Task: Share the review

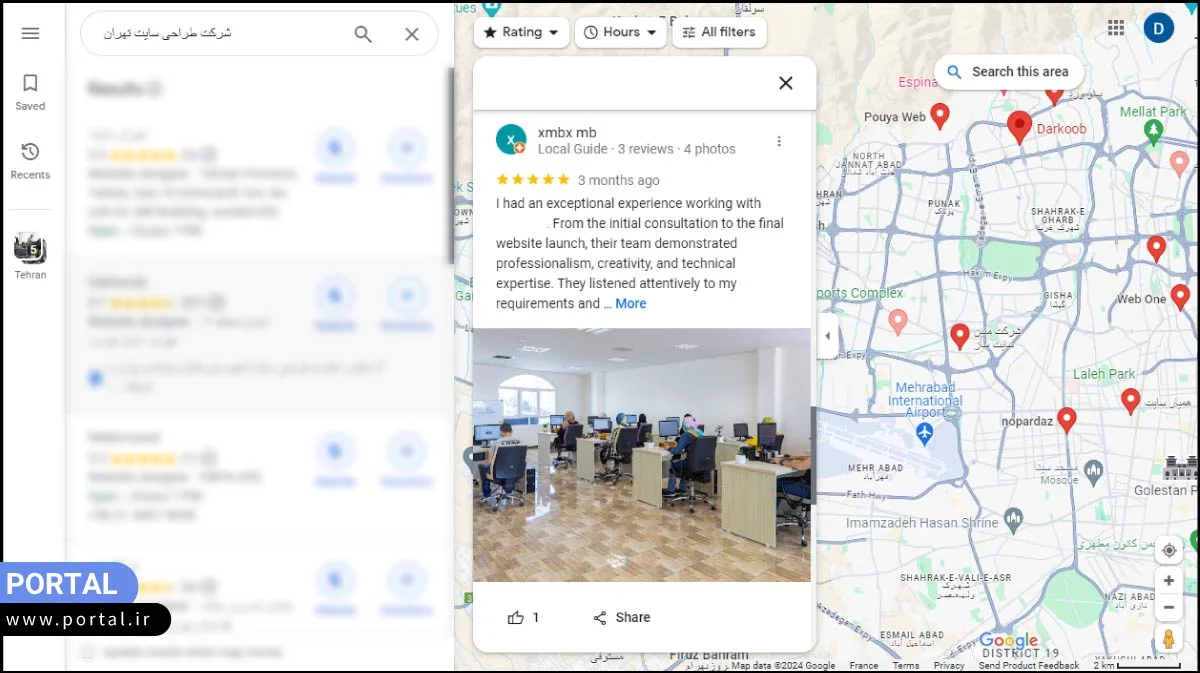Action: pos(621,618)
